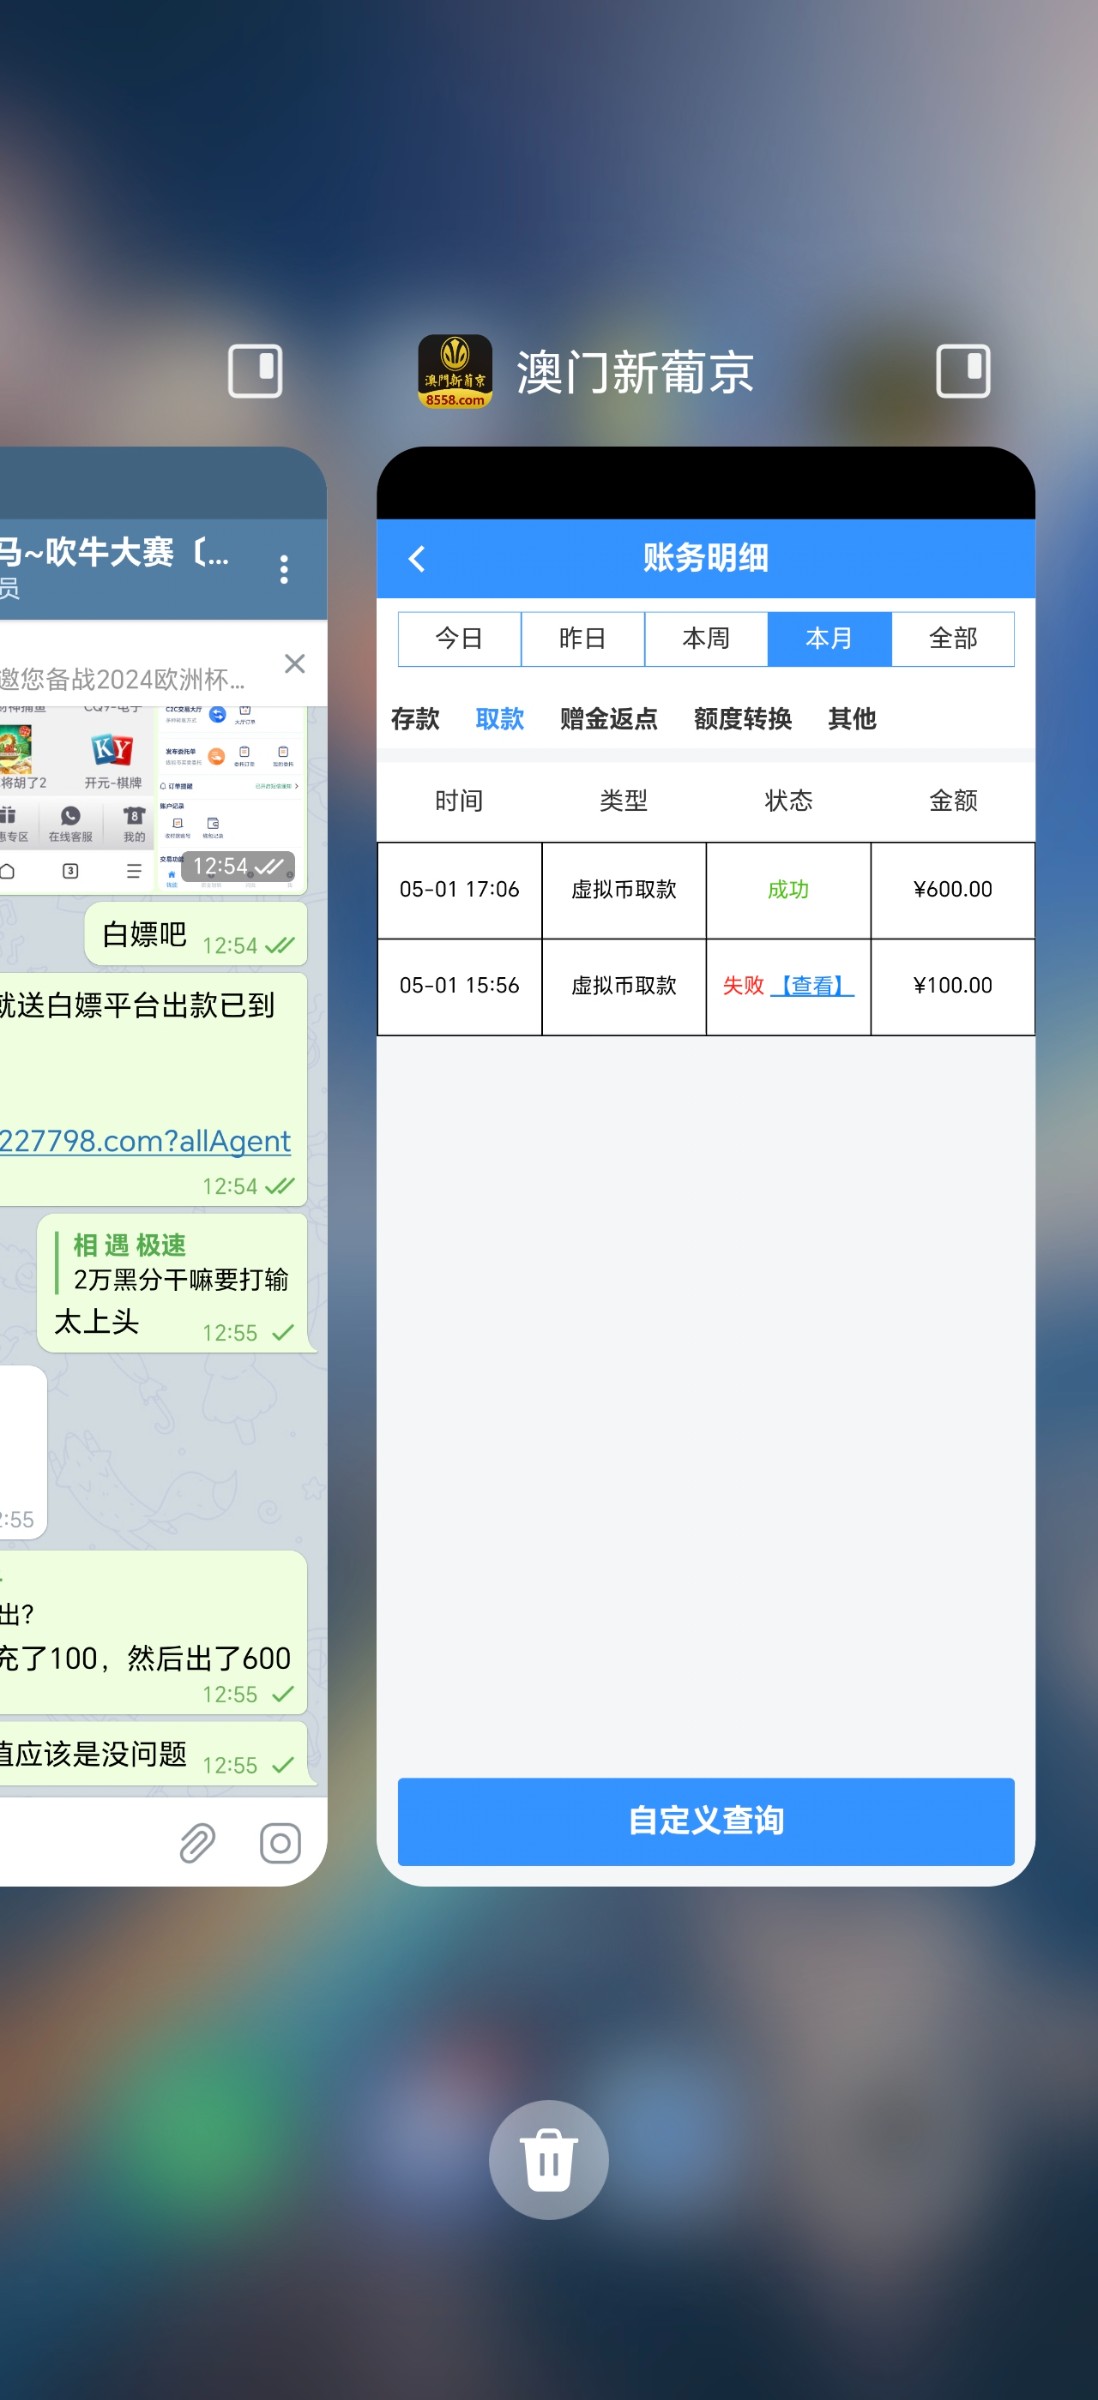Tap split-screen icon above the chat app card
Image resolution: width=1098 pixels, height=2400 pixels.
point(255,372)
